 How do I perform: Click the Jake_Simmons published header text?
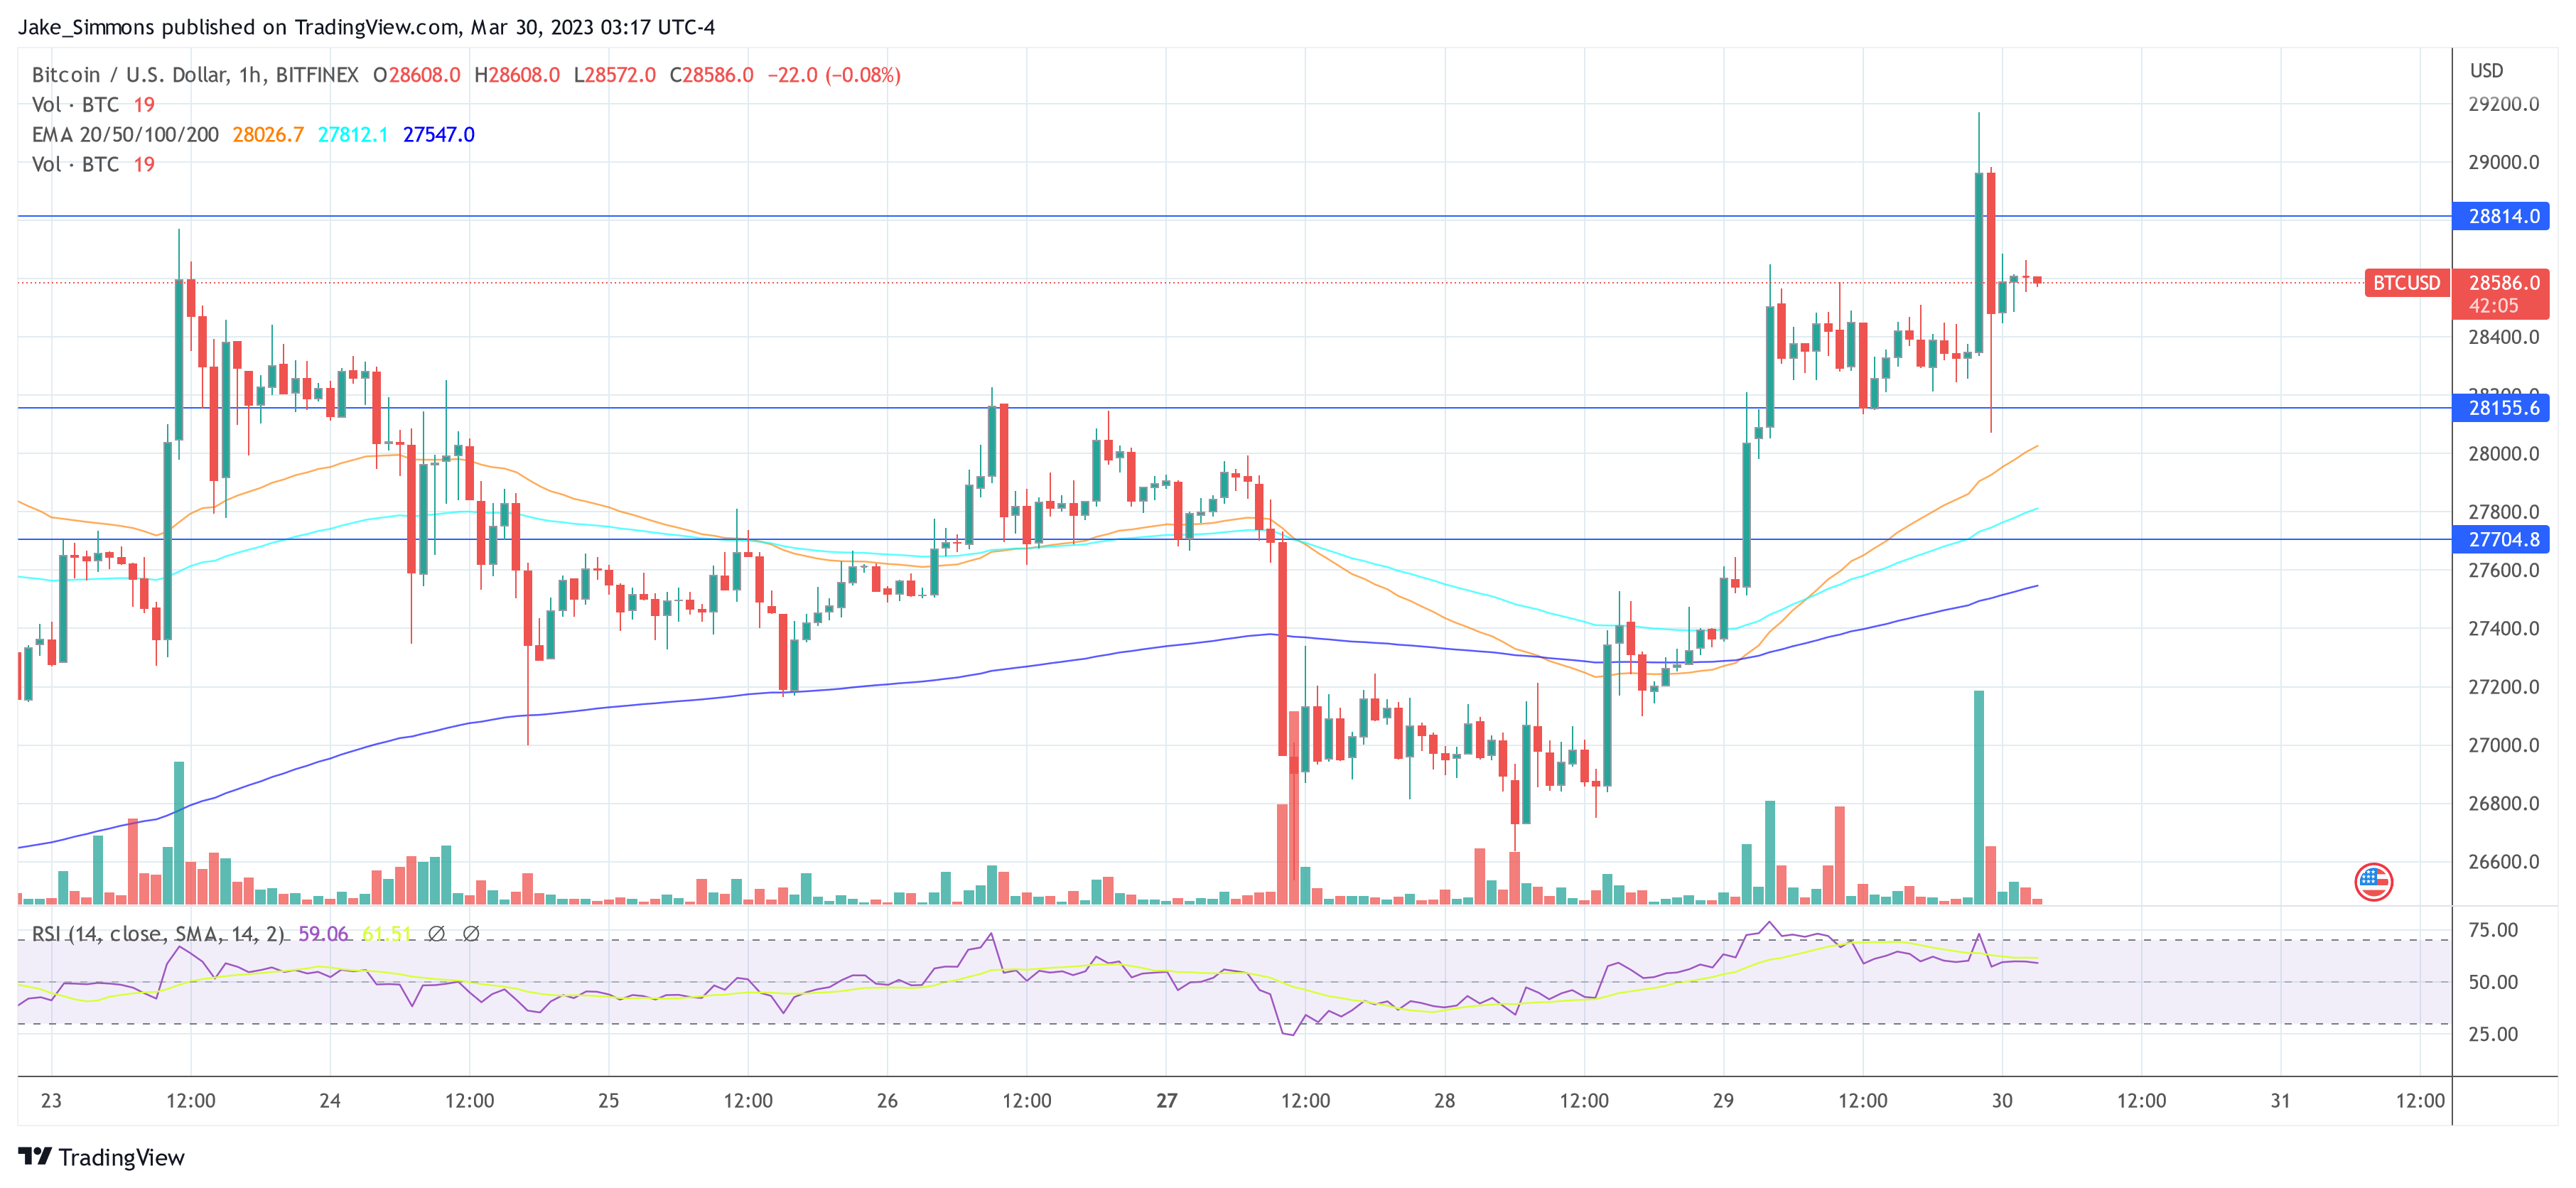(x=366, y=27)
